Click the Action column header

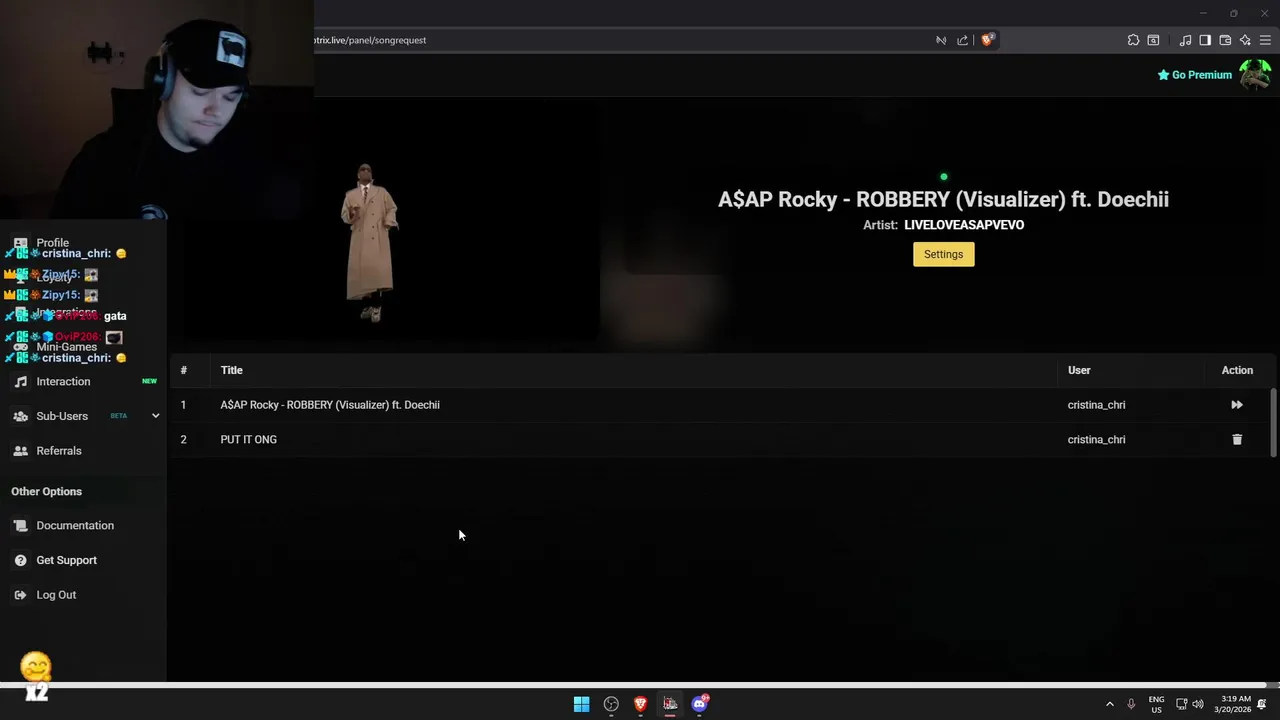[x=1237, y=370]
